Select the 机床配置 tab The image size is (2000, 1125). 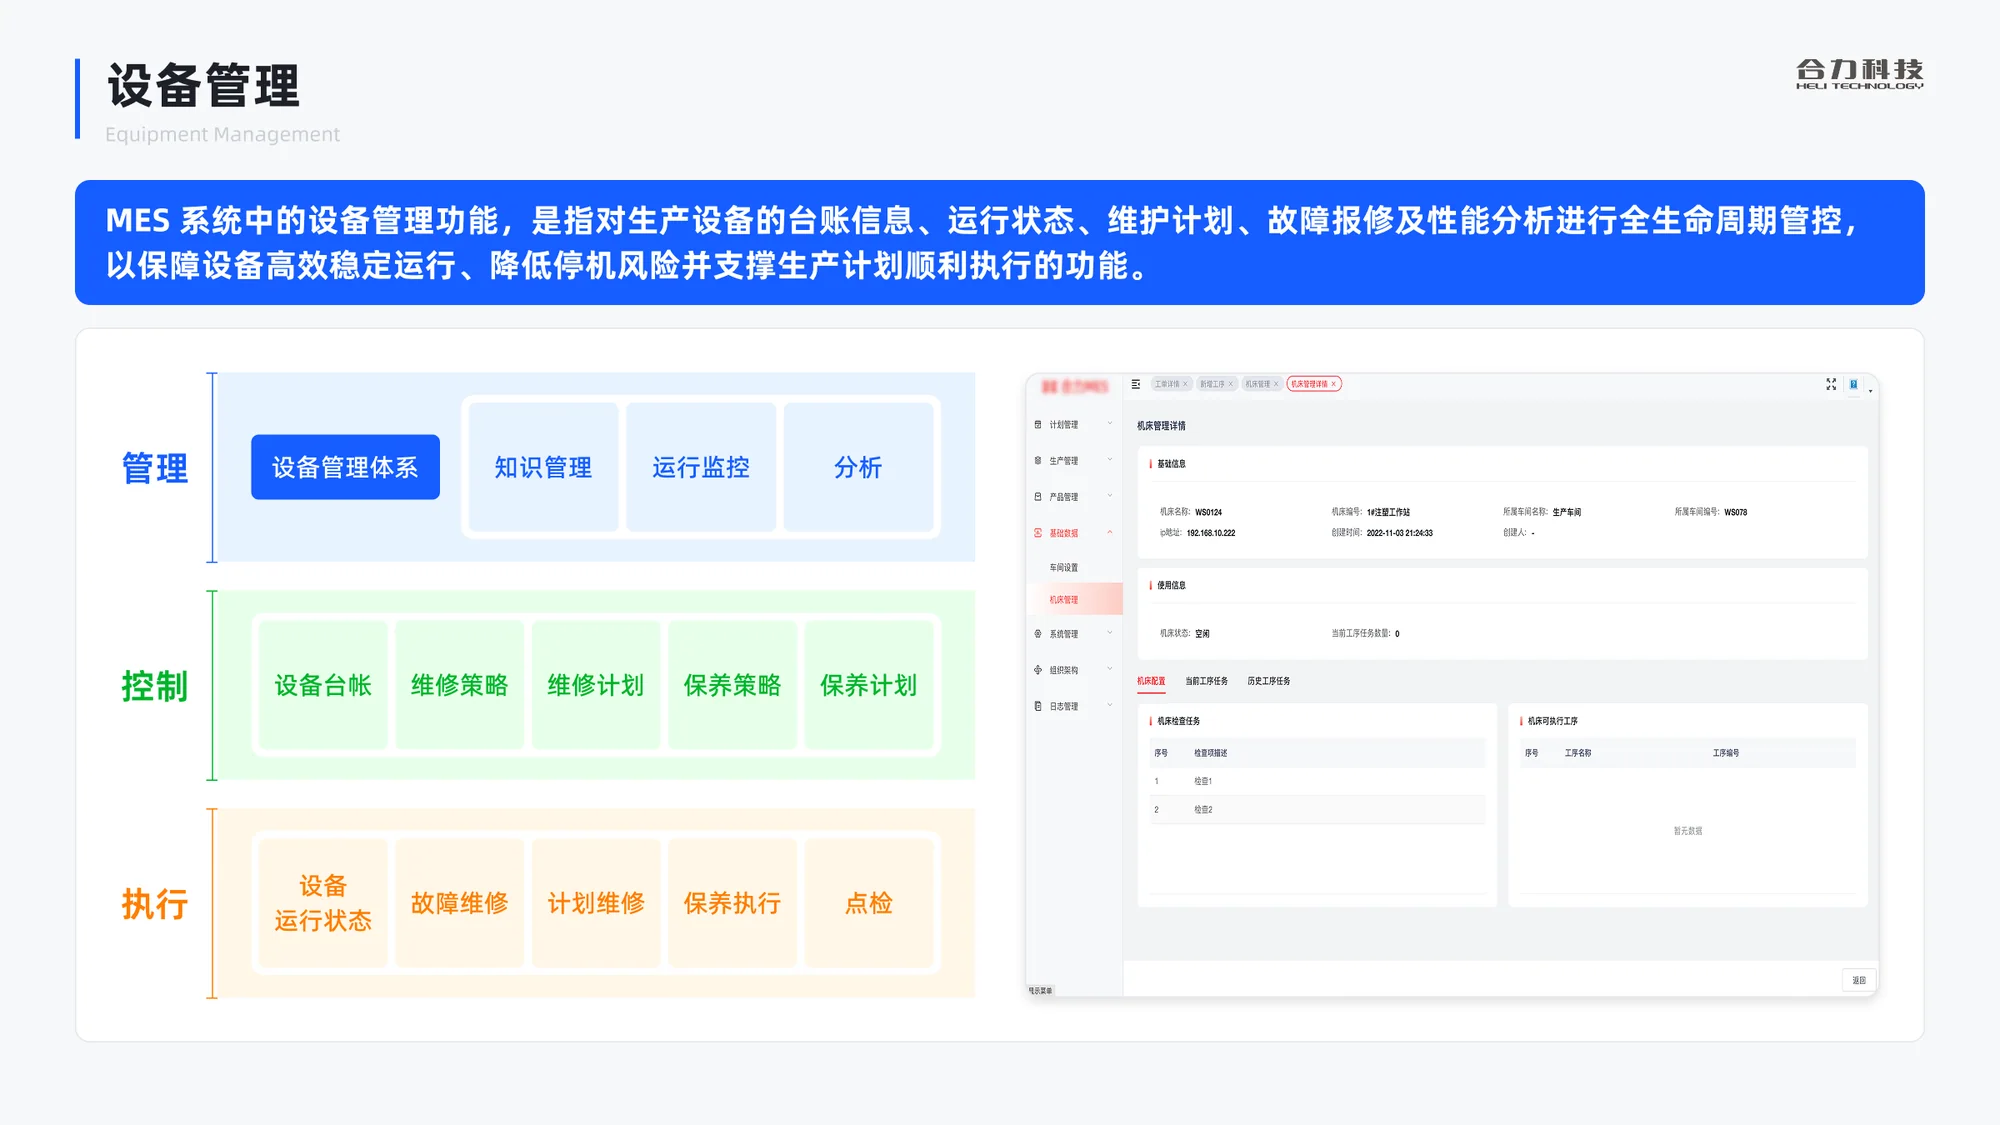(x=1151, y=681)
